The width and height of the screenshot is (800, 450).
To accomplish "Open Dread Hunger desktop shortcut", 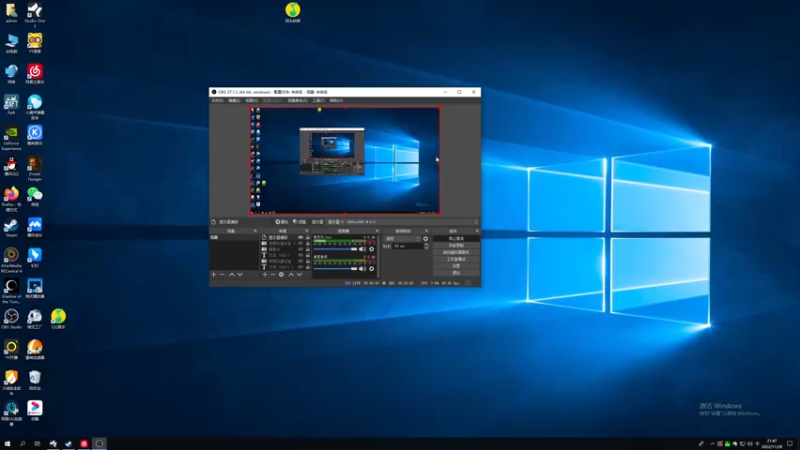I will [35, 168].
